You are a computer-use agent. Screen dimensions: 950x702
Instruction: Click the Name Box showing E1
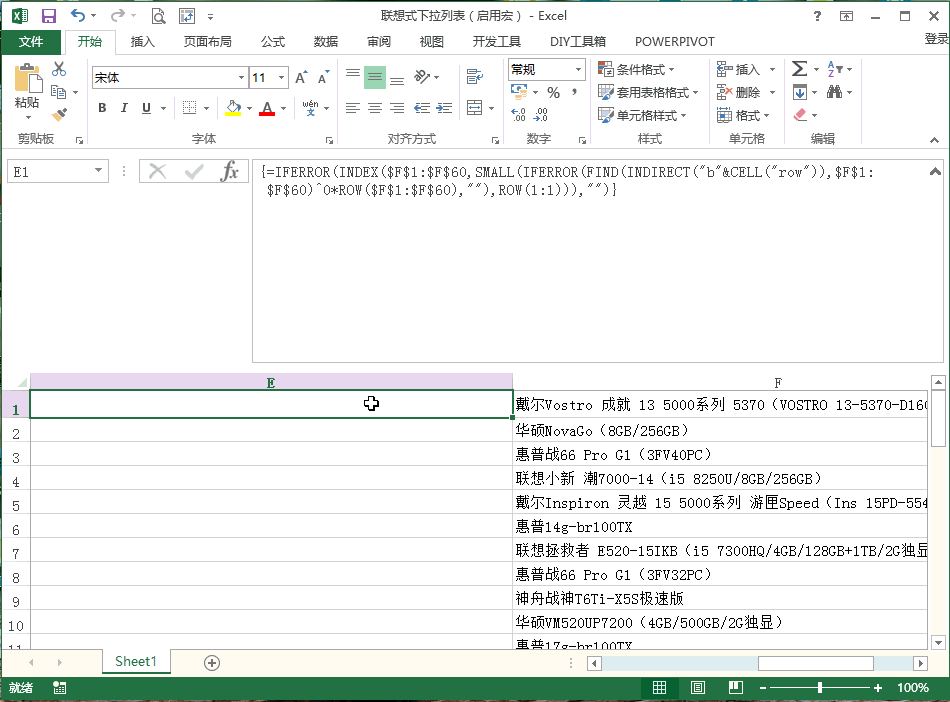58,171
